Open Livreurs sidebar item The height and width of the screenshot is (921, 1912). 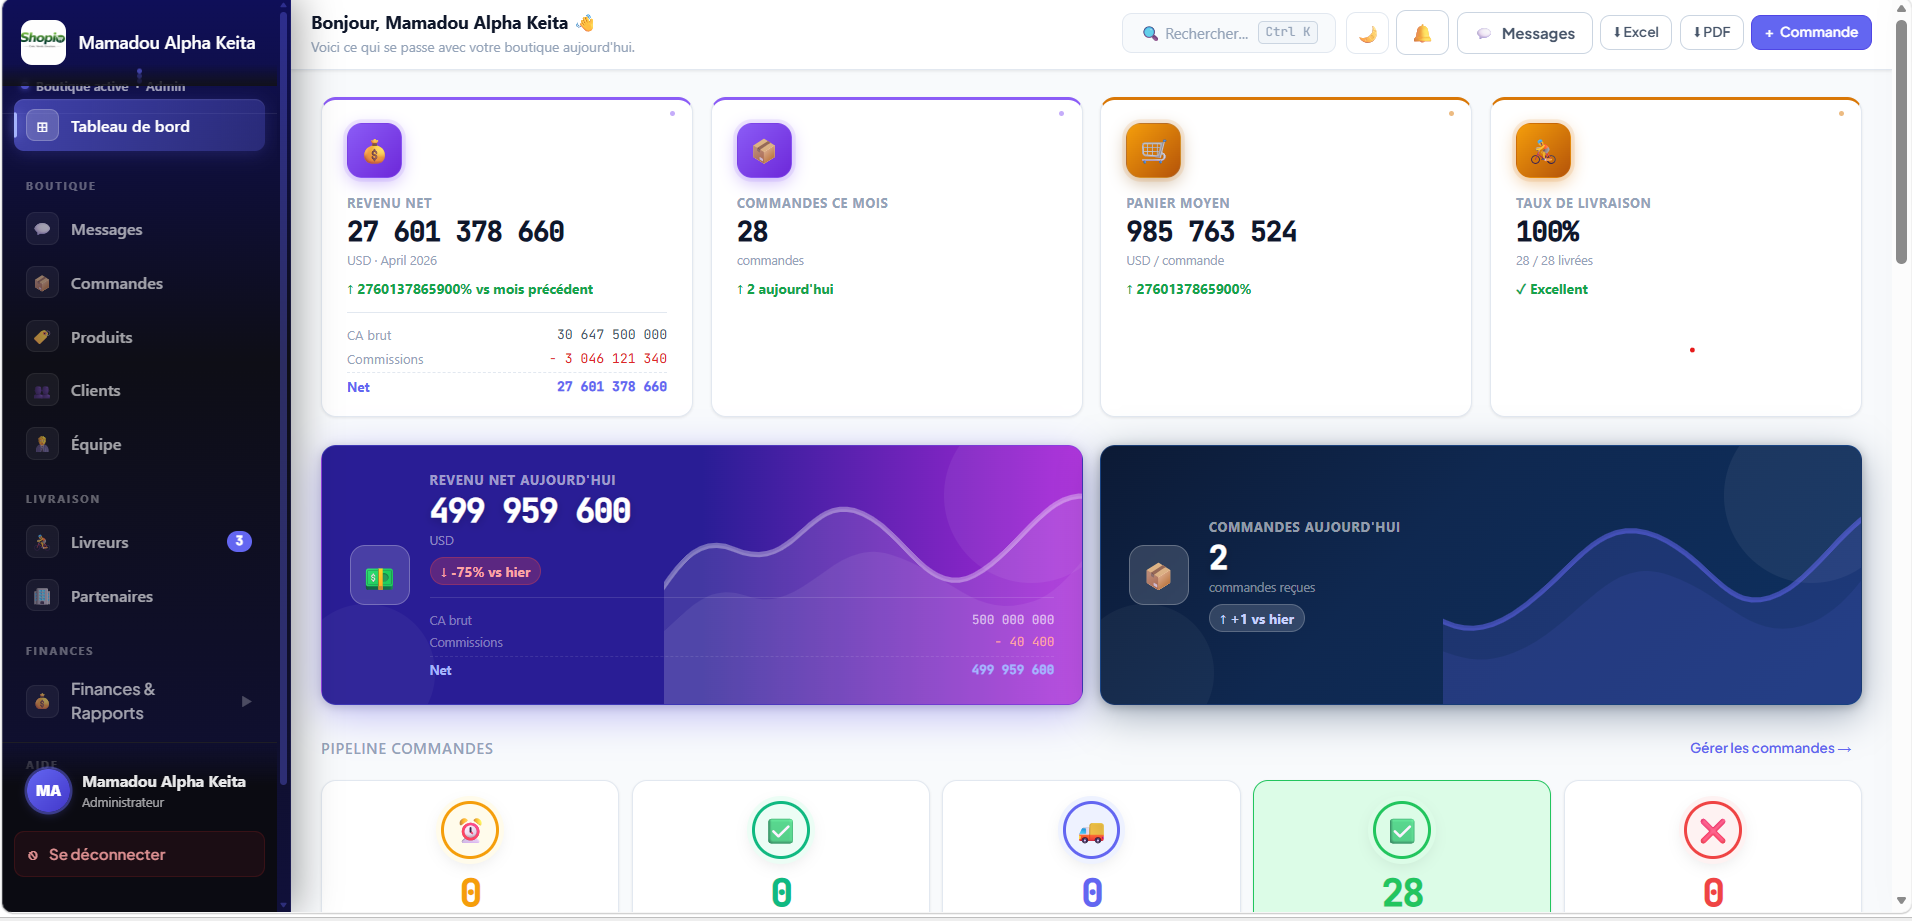139,542
